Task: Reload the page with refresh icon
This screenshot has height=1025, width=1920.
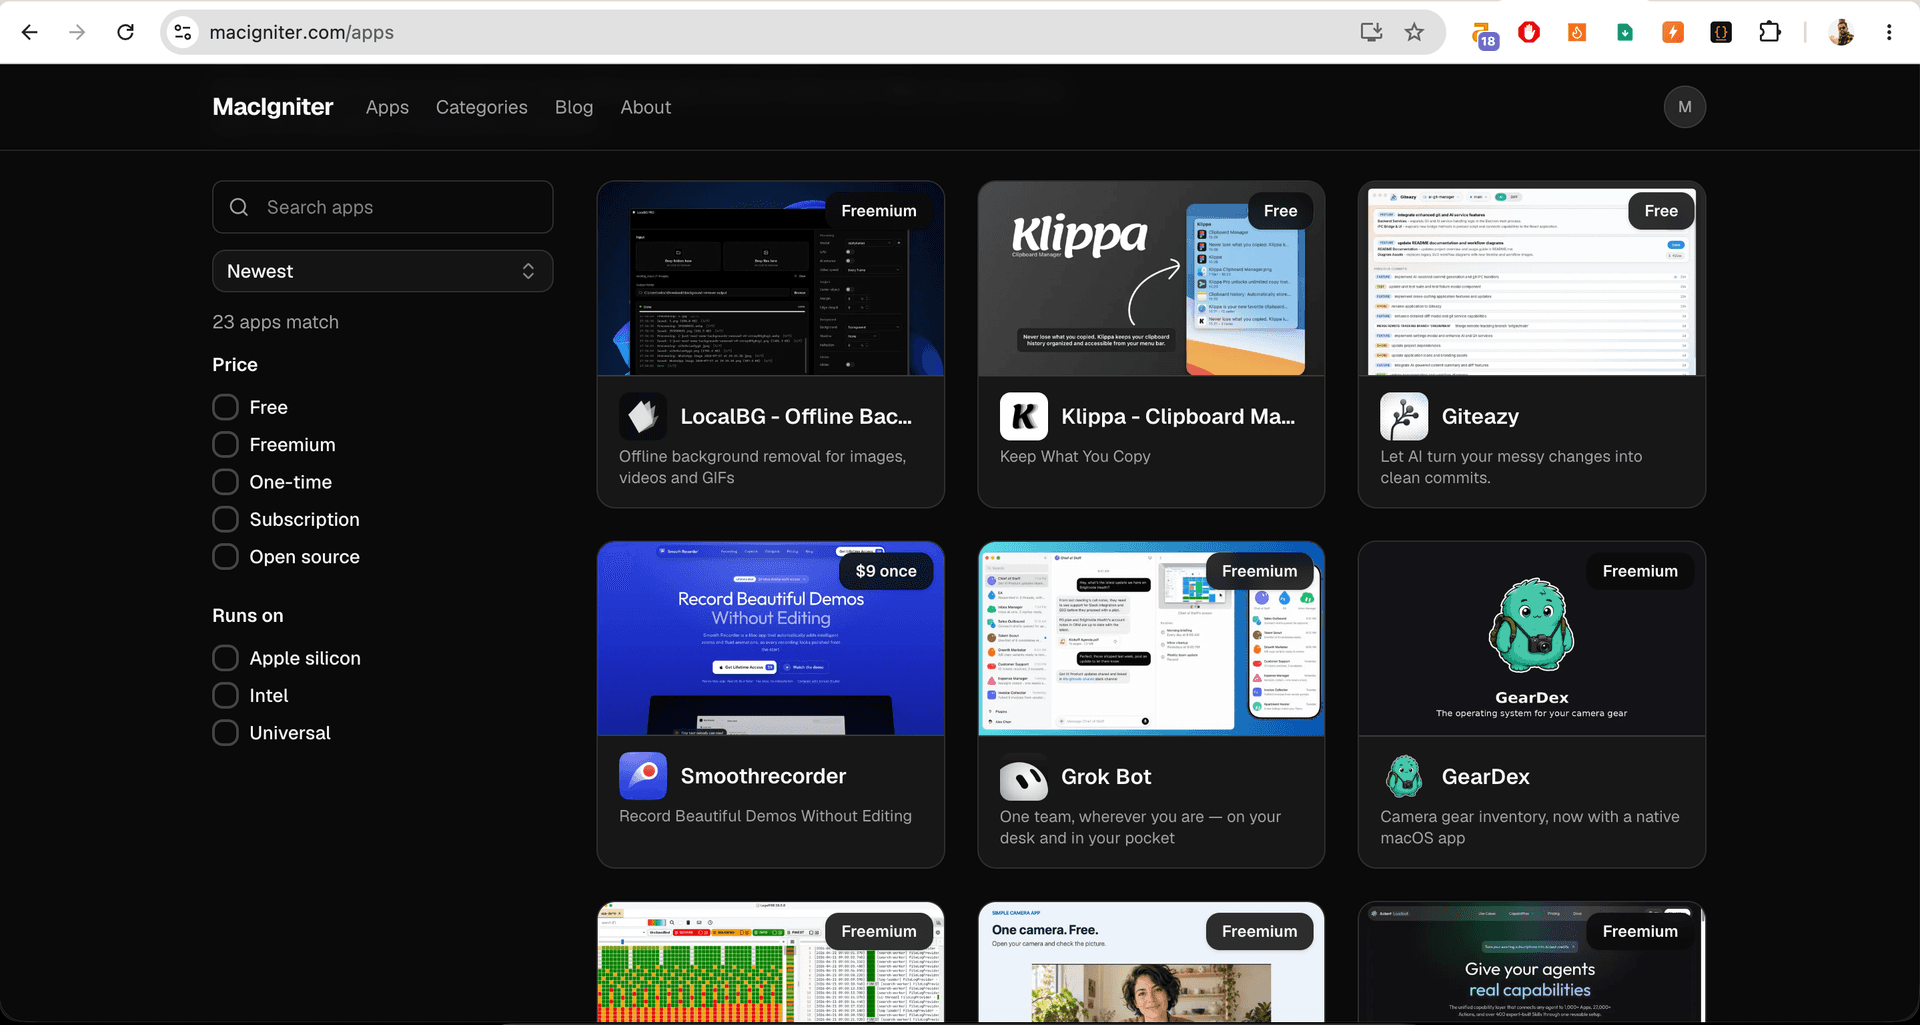Action: (x=126, y=32)
